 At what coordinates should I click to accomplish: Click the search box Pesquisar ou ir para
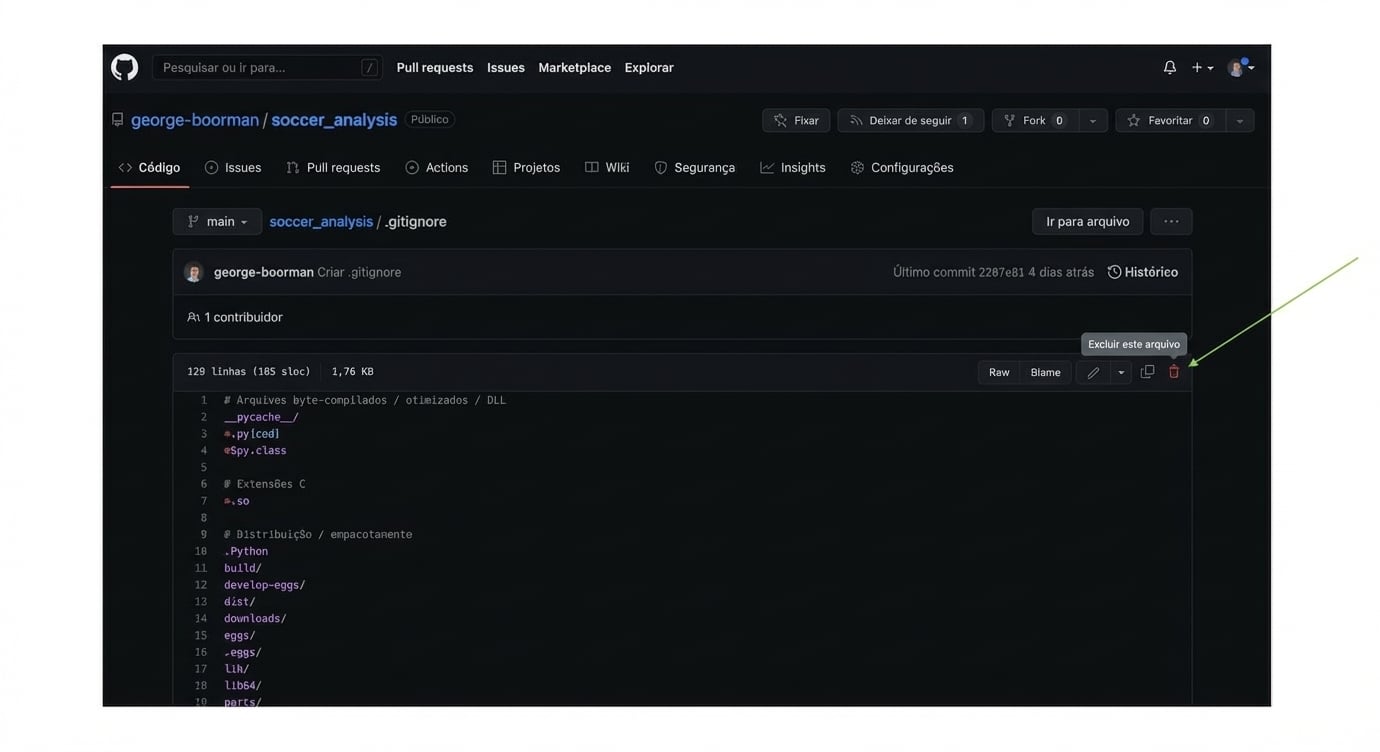(x=260, y=68)
